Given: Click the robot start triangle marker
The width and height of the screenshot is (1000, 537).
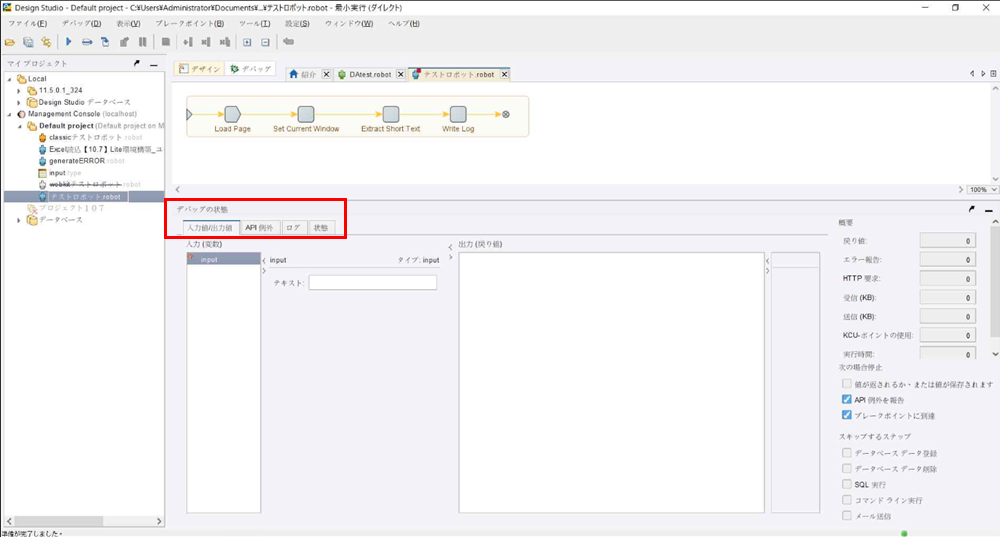Looking at the screenshot, I should 189,114.
